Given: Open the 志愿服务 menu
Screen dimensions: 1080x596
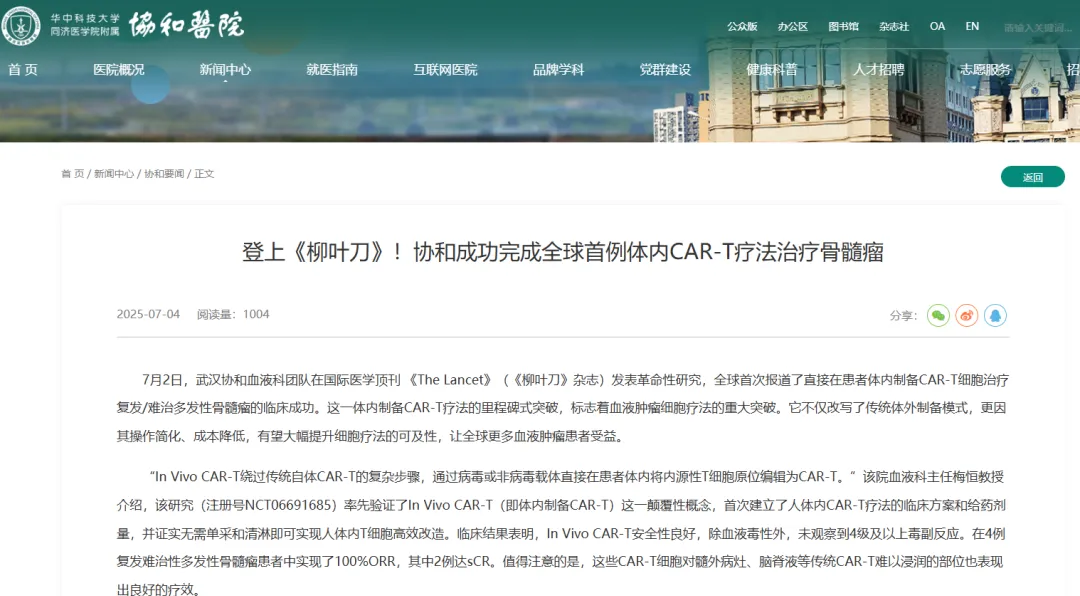Looking at the screenshot, I should point(986,70).
